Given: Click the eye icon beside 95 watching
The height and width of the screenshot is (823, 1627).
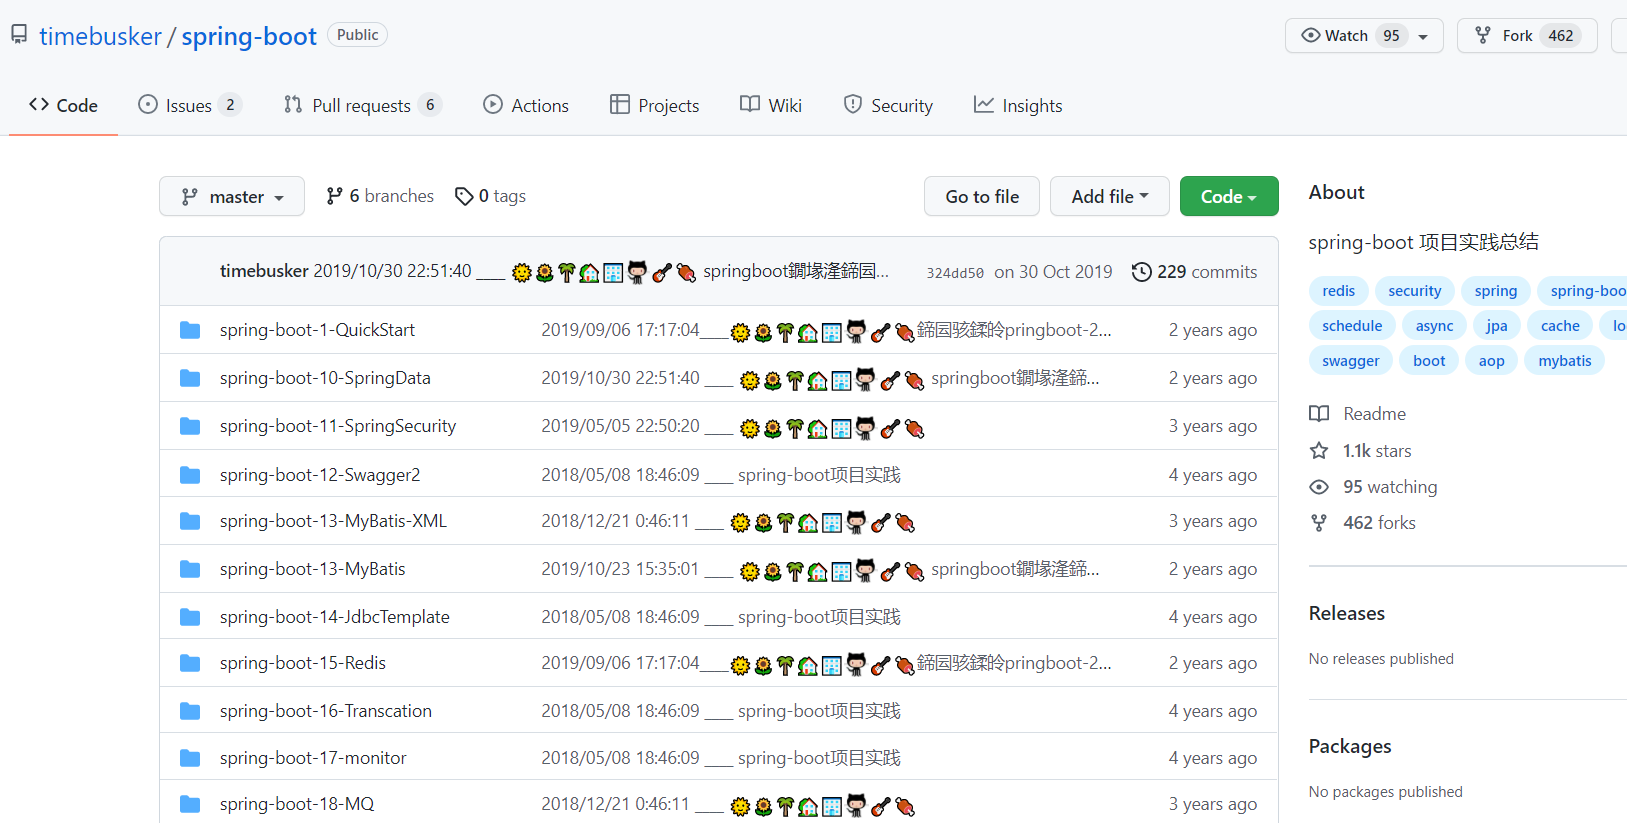Looking at the screenshot, I should pos(1319,487).
